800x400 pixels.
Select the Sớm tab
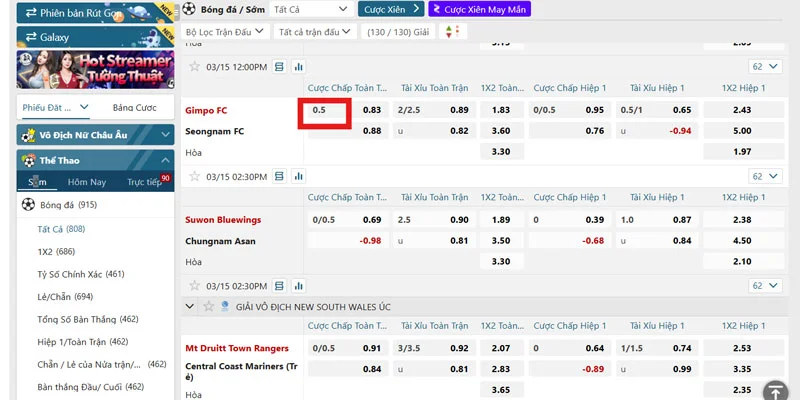(x=37, y=182)
